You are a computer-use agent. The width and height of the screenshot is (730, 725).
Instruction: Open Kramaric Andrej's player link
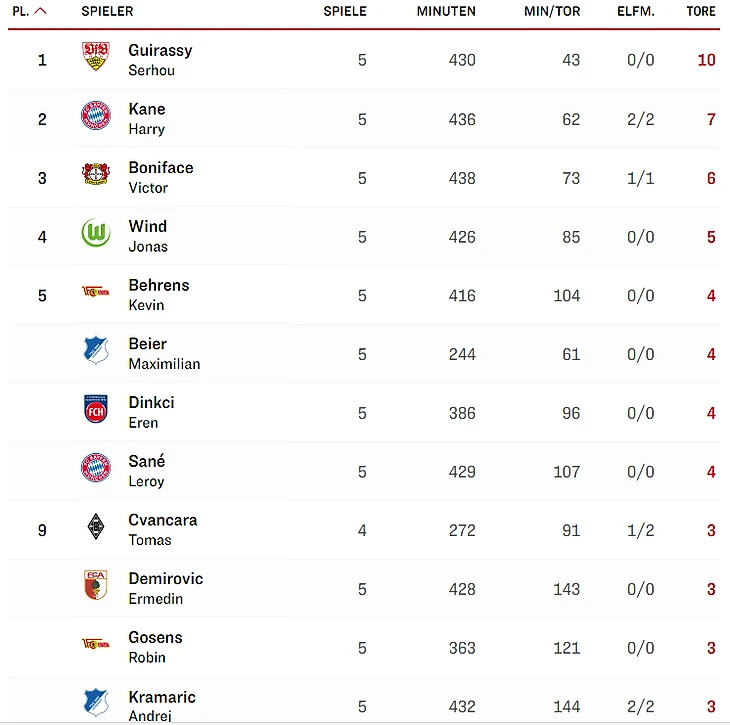point(161,704)
